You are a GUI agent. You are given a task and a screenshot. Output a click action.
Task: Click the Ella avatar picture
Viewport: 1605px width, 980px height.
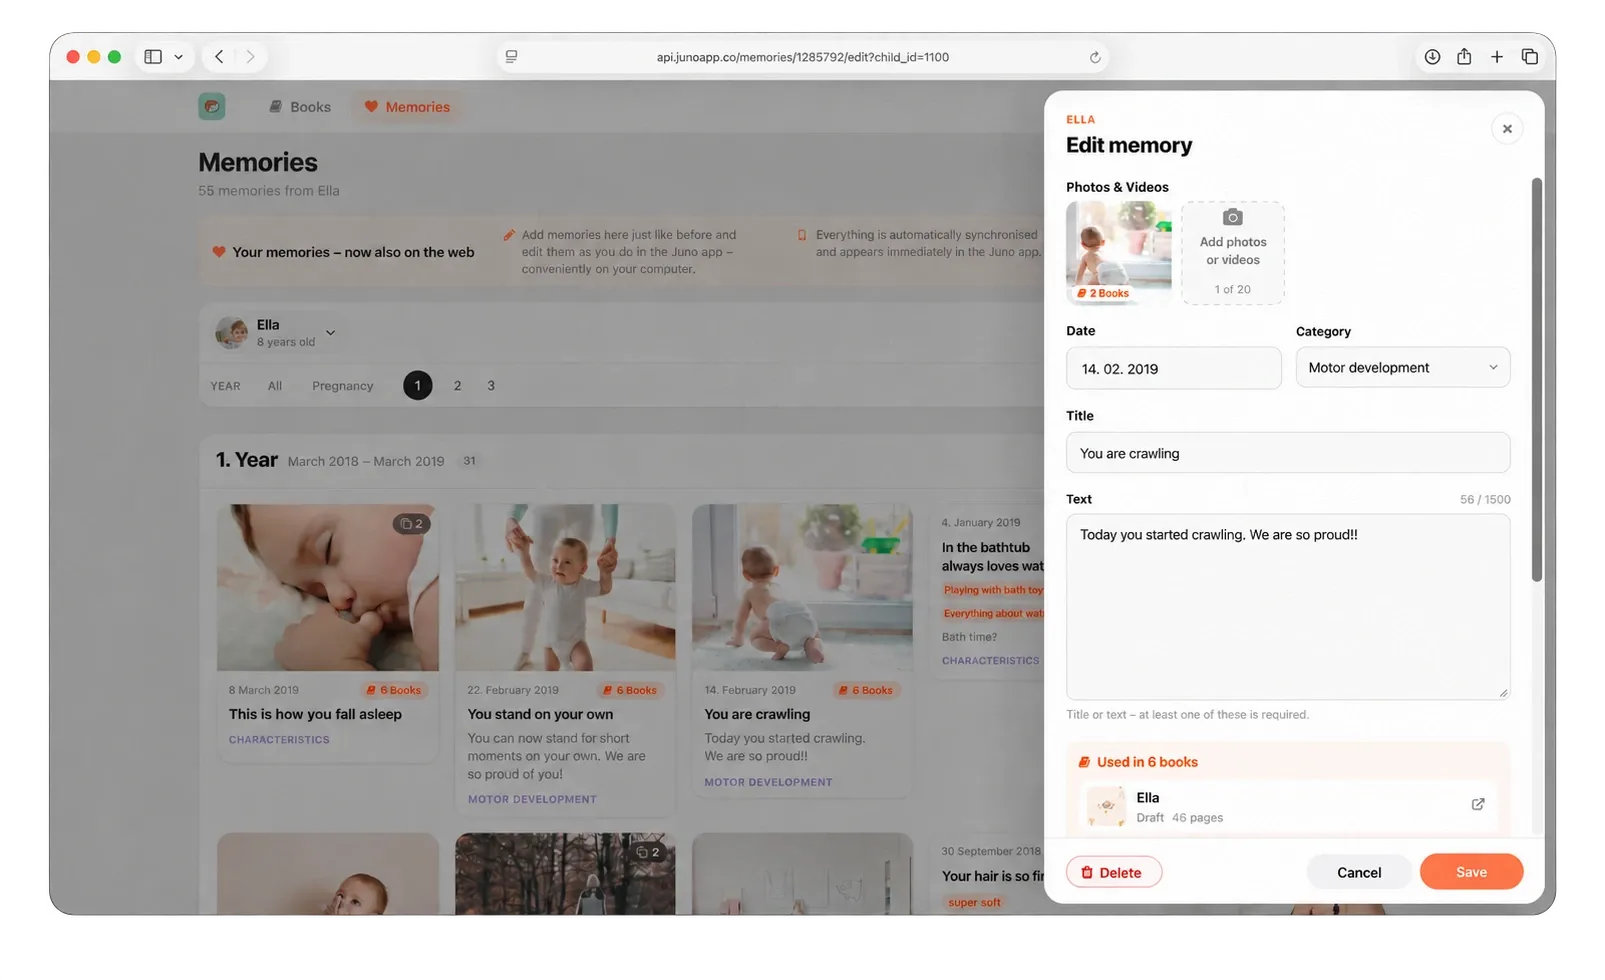coord(232,333)
